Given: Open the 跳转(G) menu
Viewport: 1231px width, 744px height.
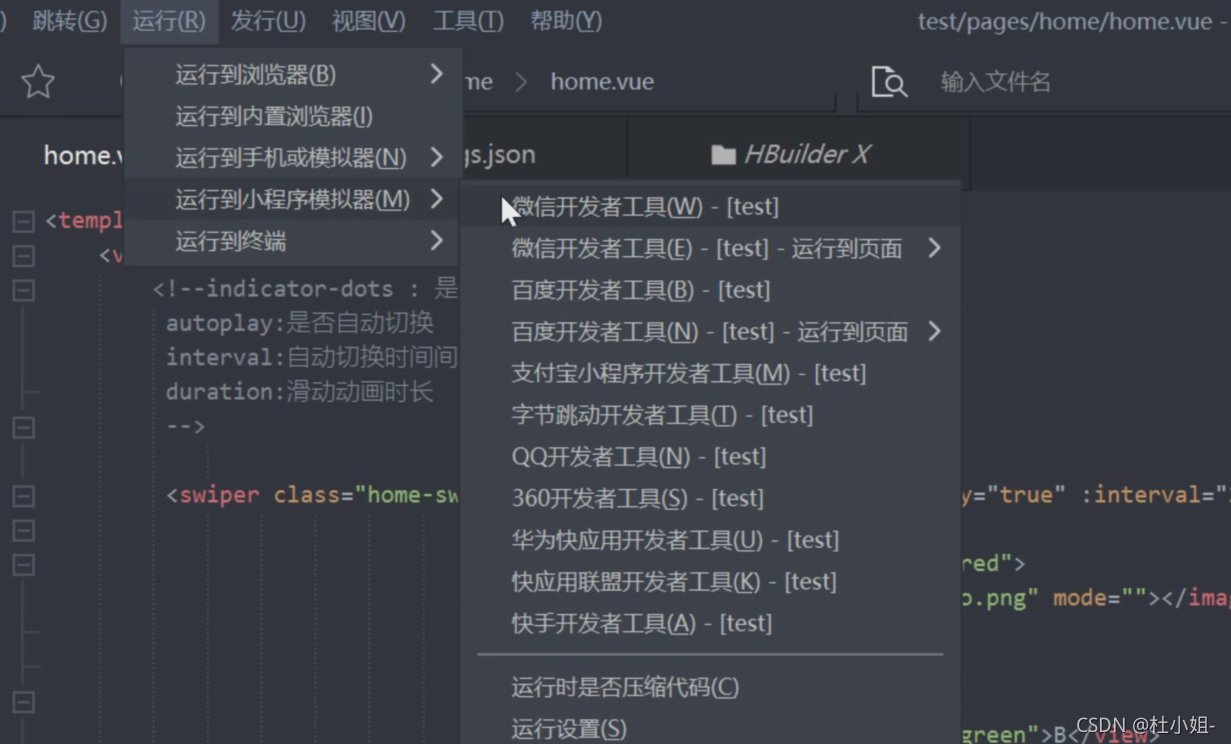Looking at the screenshot, I should (x=69, y=20).
